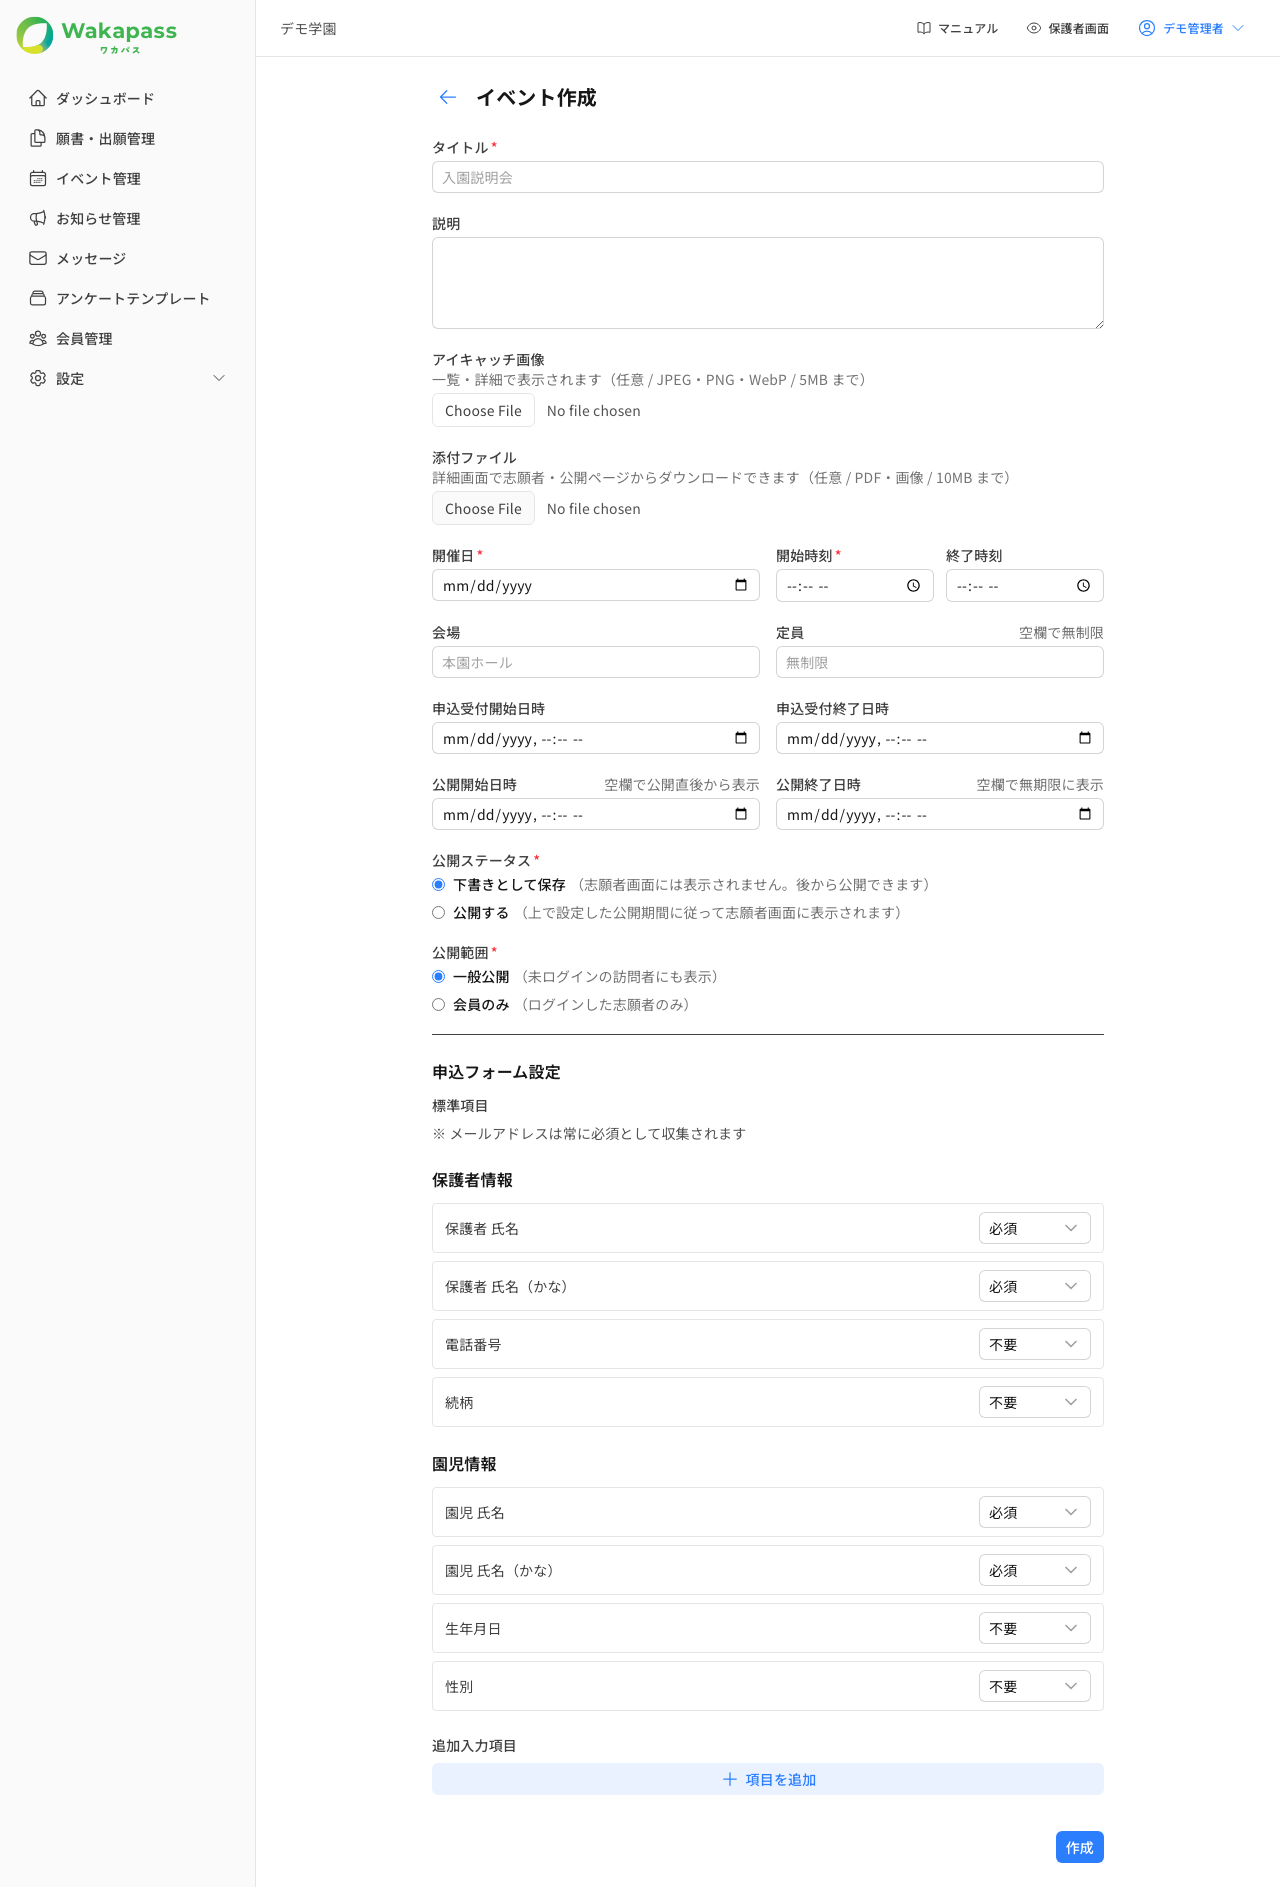Click the 定員 input field
Viewport: 1280px width, 1887px height.
coord(940,662)
